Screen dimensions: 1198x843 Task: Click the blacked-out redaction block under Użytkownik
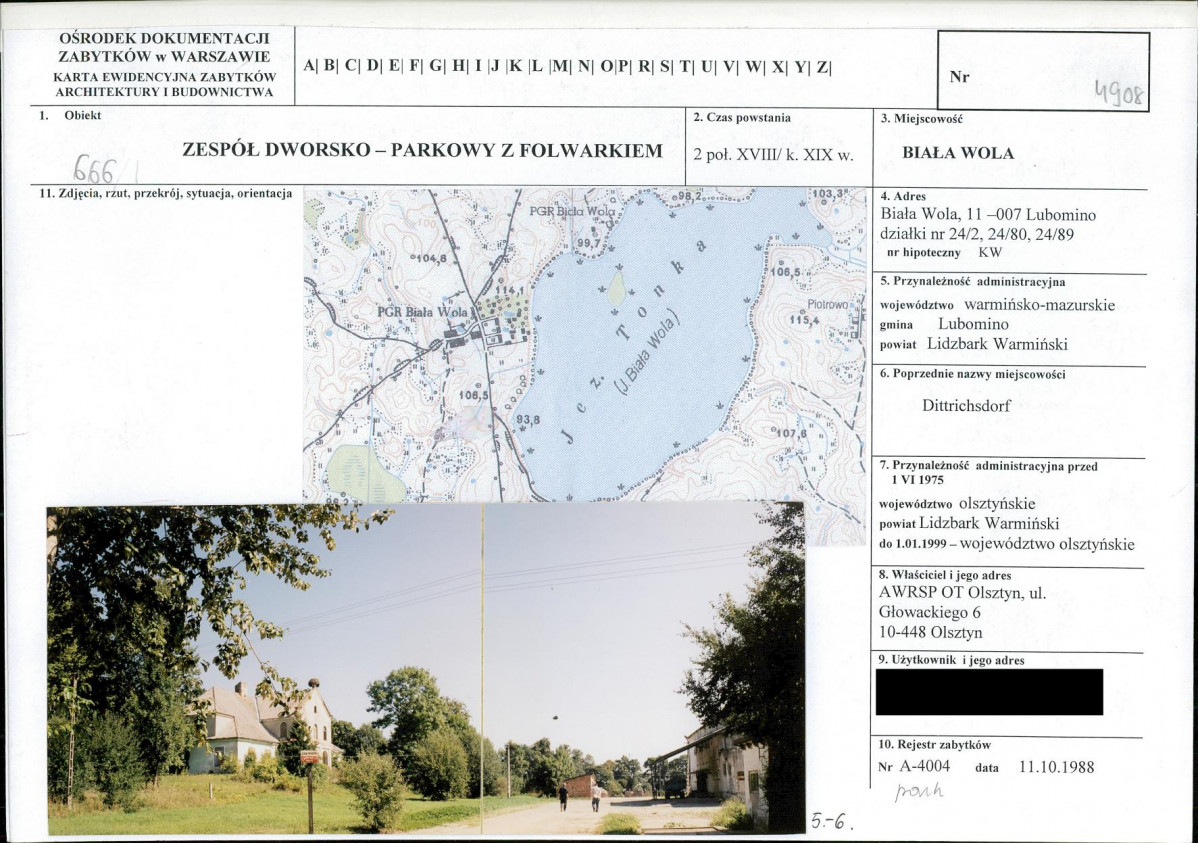[x=989, y=692]
